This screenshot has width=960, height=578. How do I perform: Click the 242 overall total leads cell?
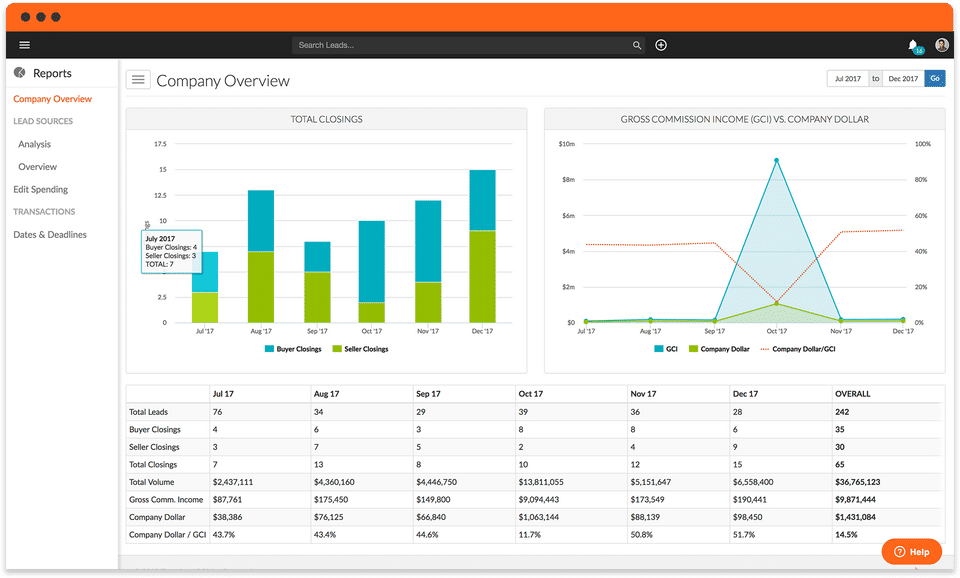(x=842, y=412)
